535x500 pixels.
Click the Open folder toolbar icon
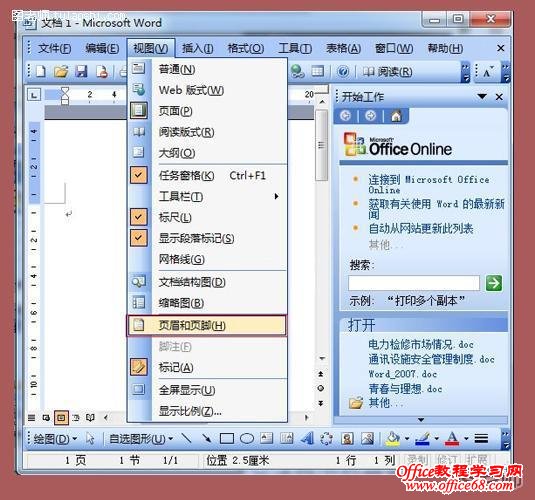[x=61, y=71]
